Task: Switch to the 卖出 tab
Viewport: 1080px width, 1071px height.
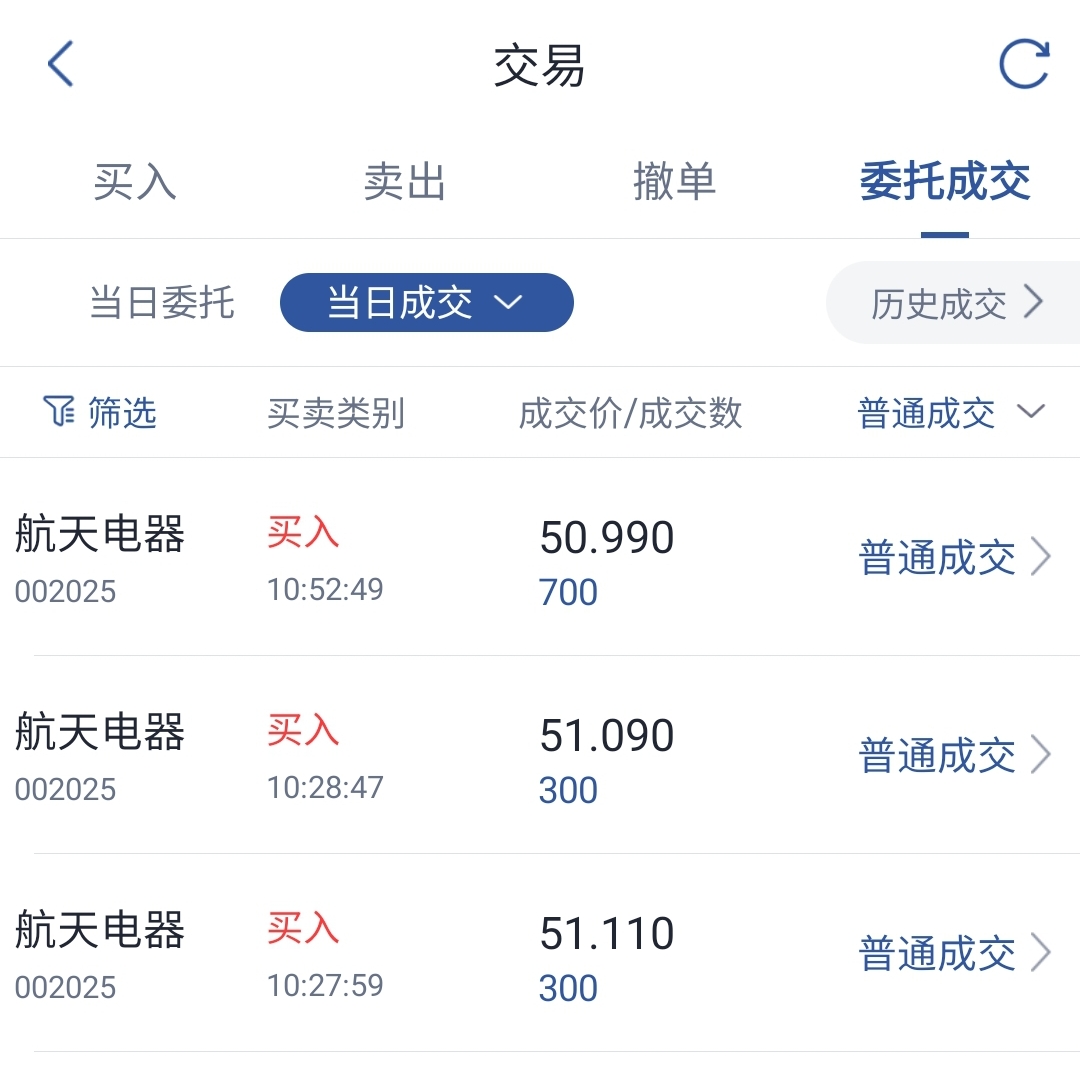Action: pos(404,183)
